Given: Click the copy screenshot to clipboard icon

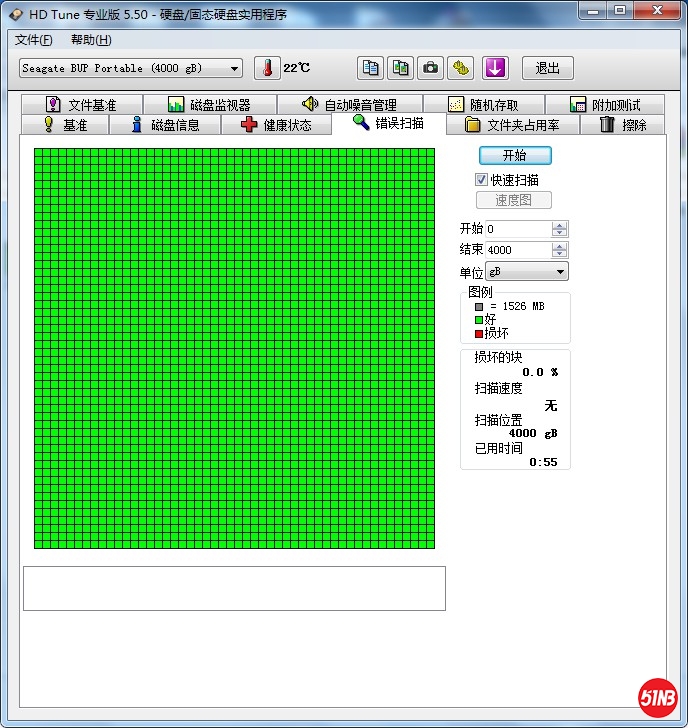Looking at the screenshot, I should (400, 68).
